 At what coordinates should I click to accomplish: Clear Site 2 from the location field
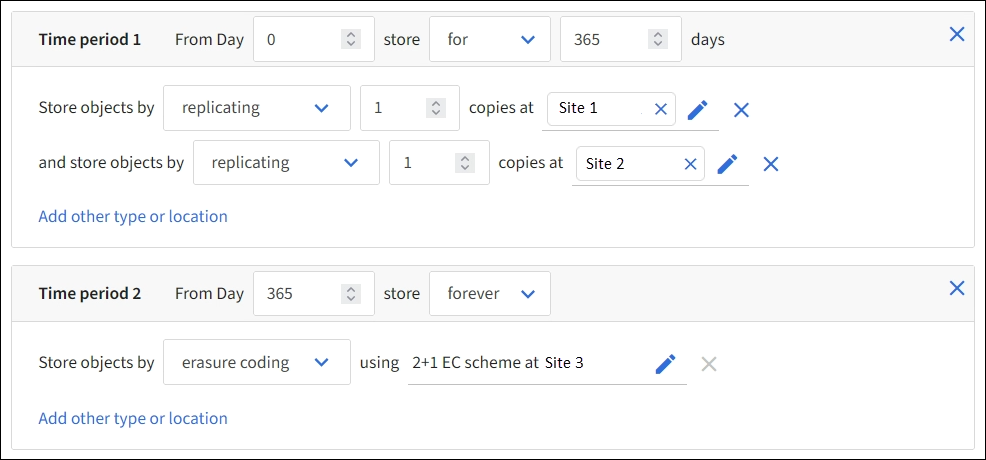(690, 164)
